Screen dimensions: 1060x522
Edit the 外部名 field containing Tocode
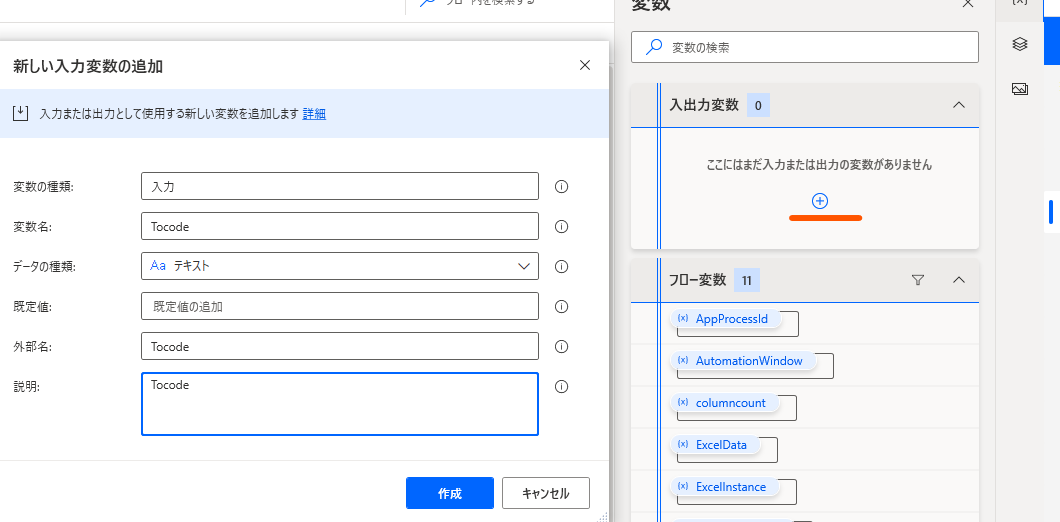coord(340,346)
